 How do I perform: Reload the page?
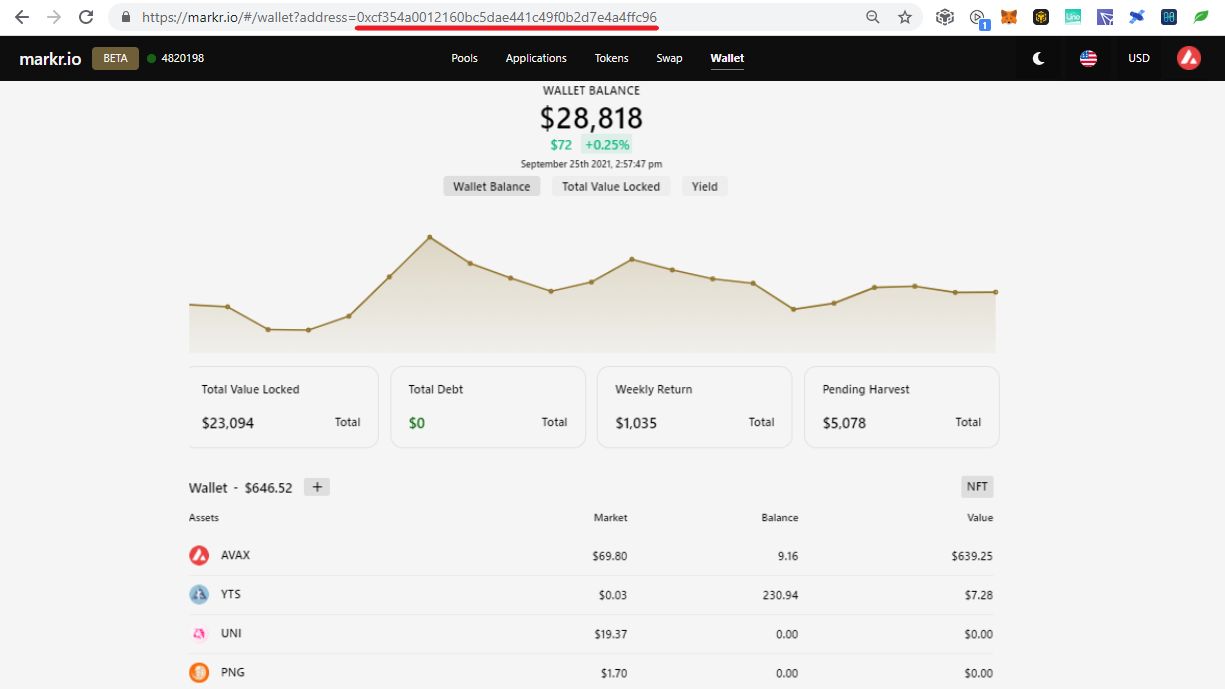click(86, 17)
